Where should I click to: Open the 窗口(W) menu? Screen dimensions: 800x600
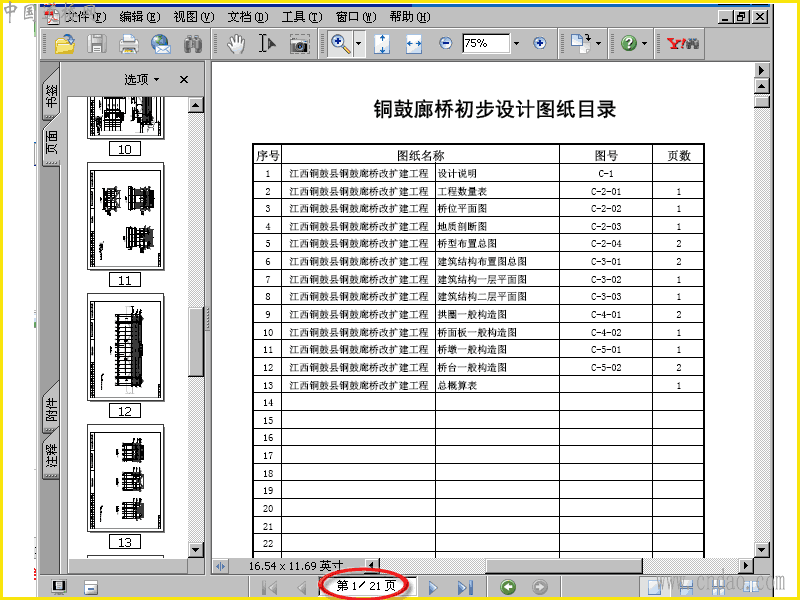coord(356,17)
